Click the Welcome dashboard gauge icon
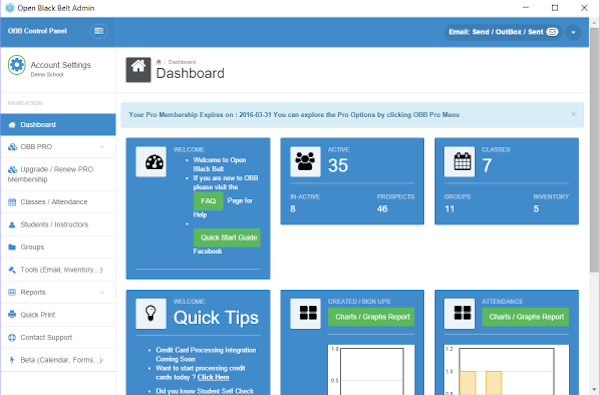 (151, 162)
